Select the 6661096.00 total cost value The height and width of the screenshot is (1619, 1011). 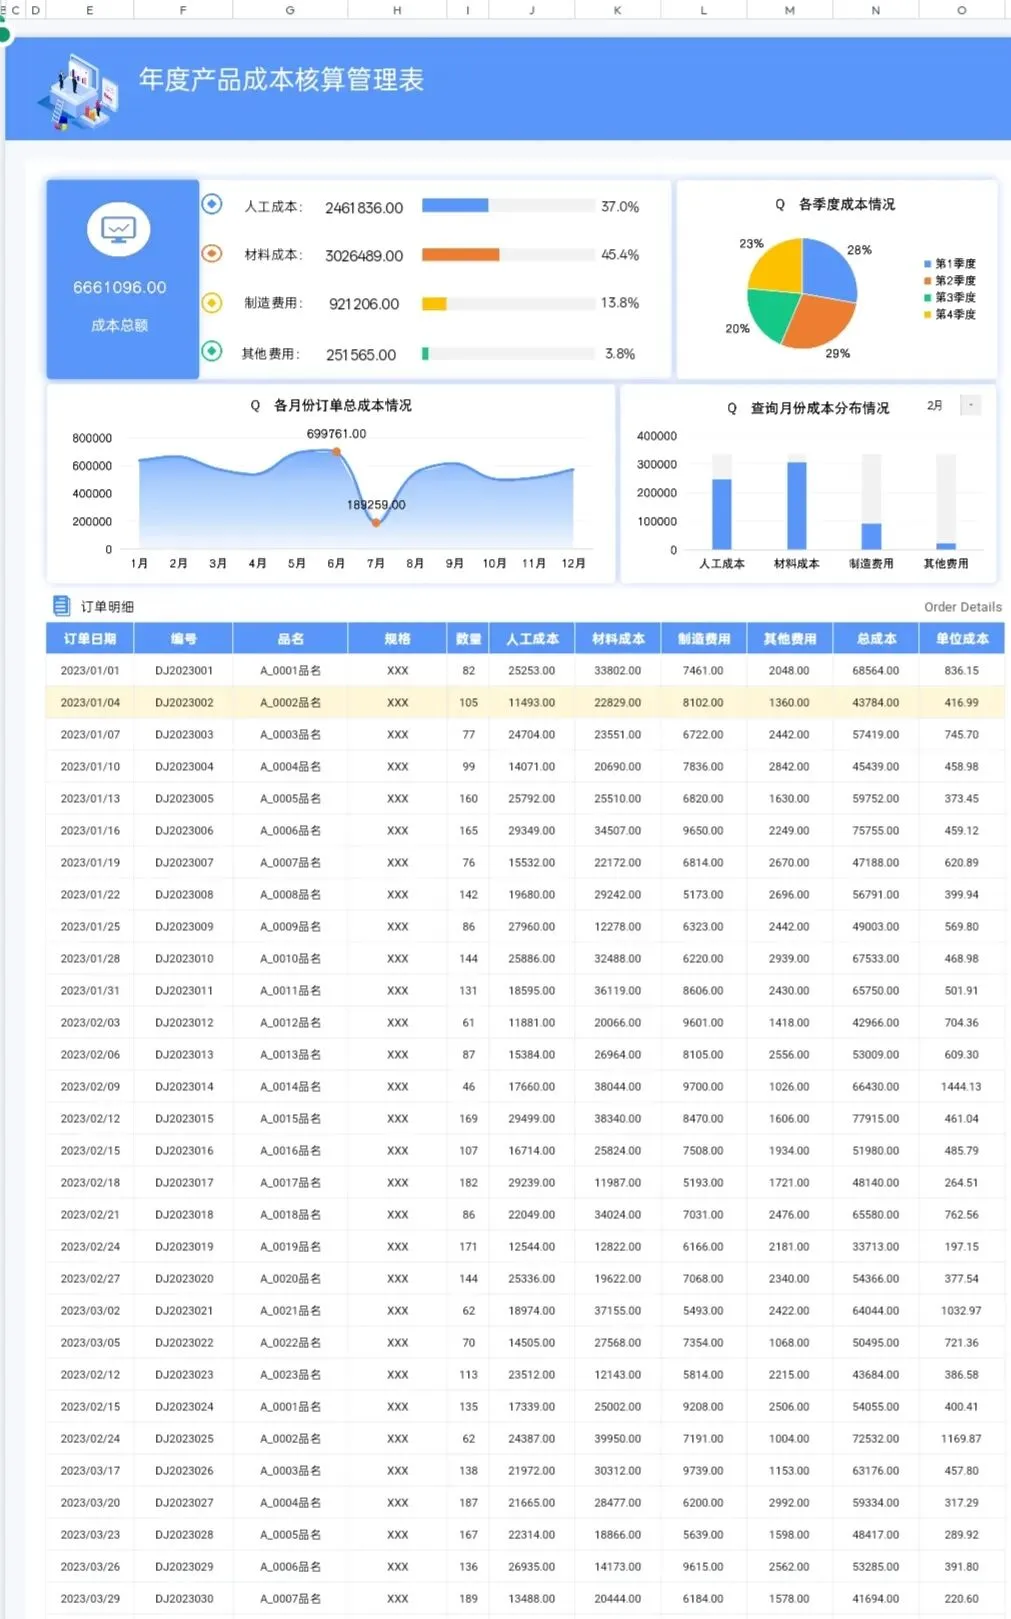click(x=120, y=288)
